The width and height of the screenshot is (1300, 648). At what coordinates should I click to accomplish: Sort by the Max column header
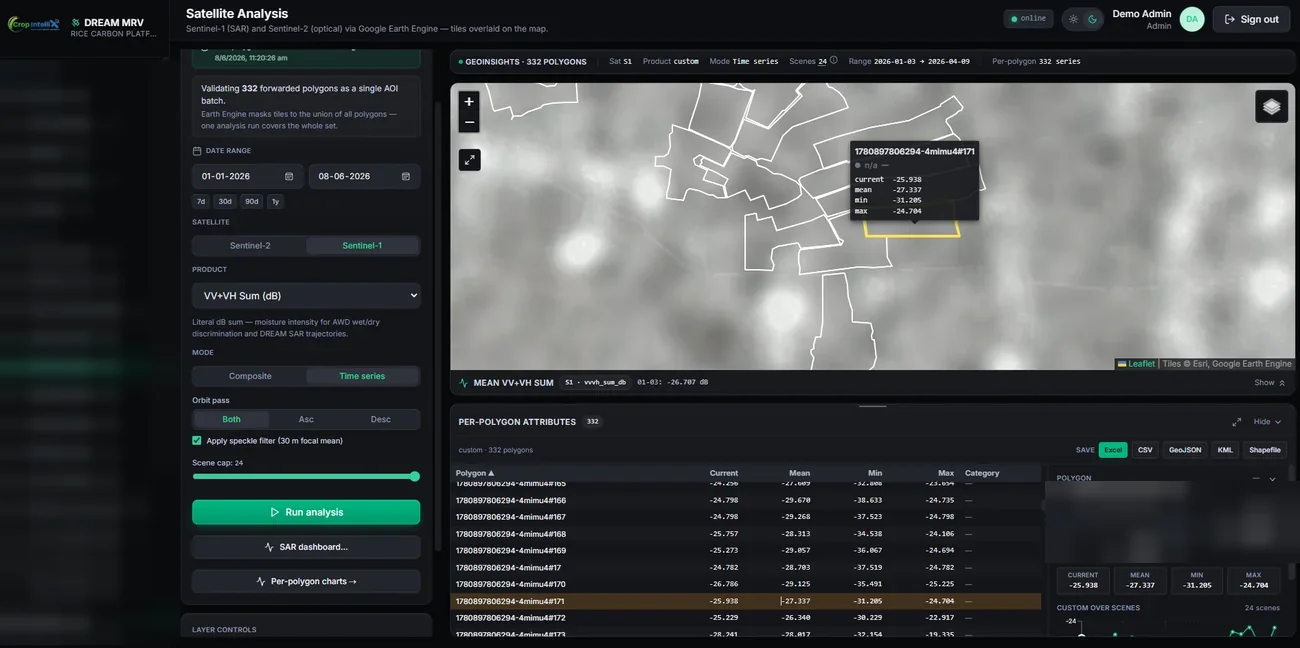(946, 473)
